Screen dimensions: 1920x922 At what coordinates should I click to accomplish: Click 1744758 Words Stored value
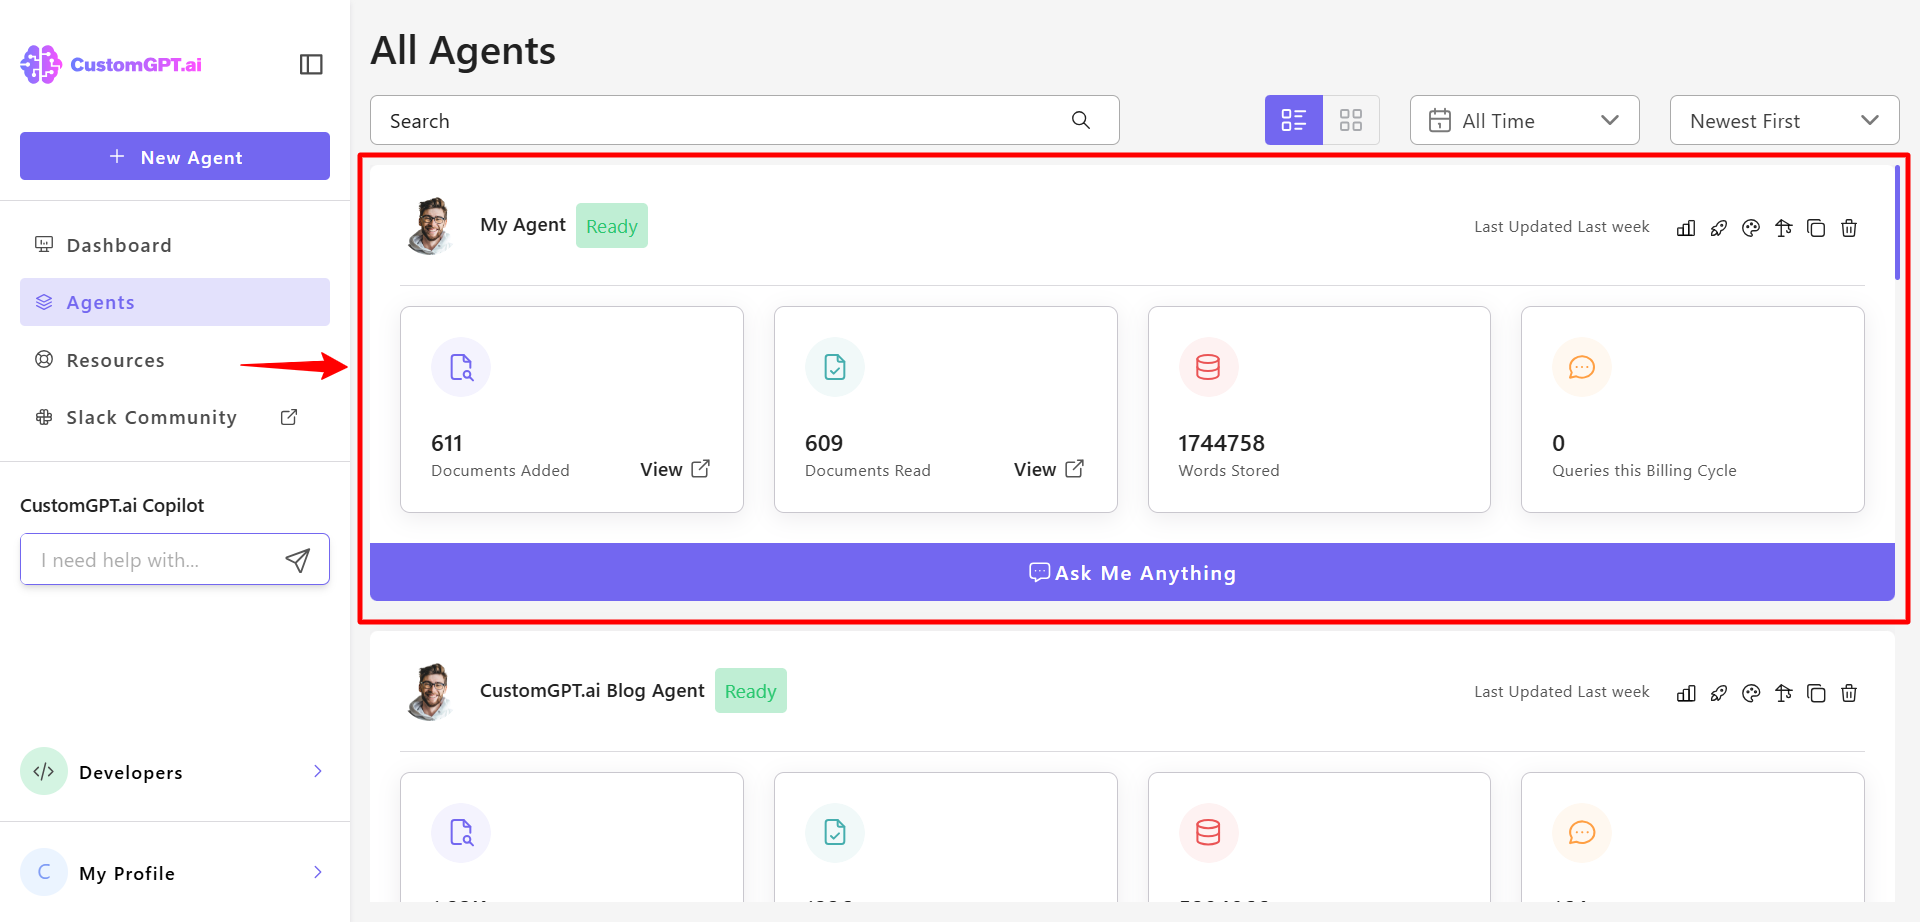pos(1221,443)
